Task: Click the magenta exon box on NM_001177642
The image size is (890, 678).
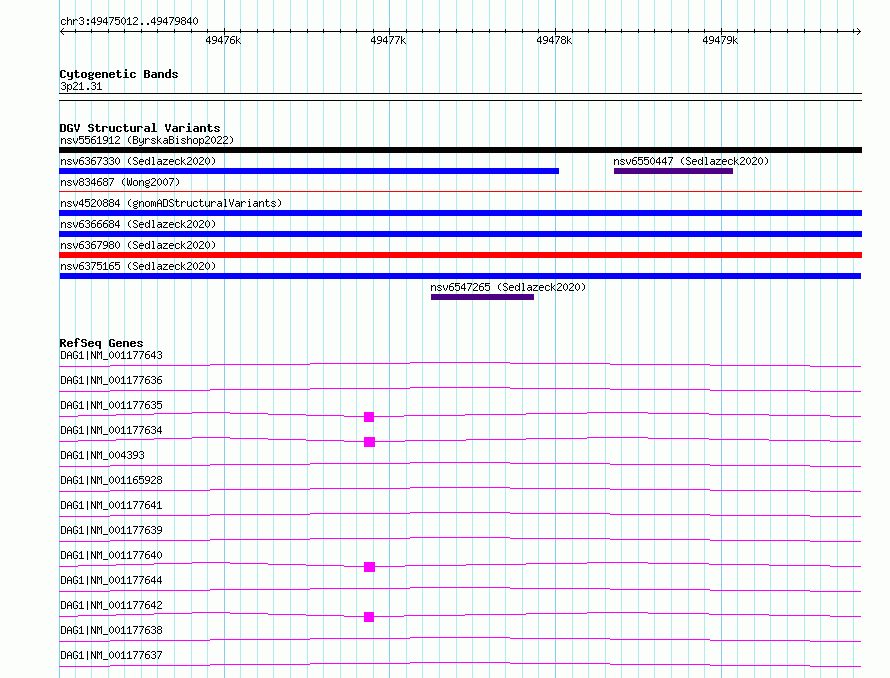Action: (x=369, y=617)
